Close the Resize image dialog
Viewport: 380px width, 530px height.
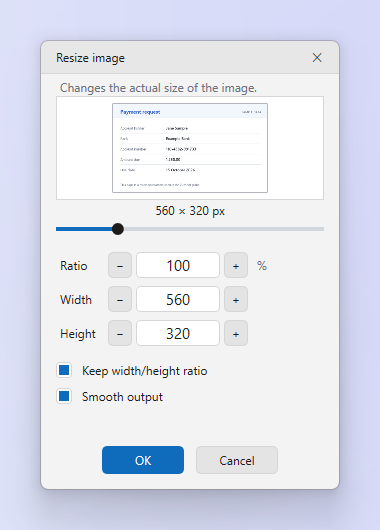click(317, 57)
